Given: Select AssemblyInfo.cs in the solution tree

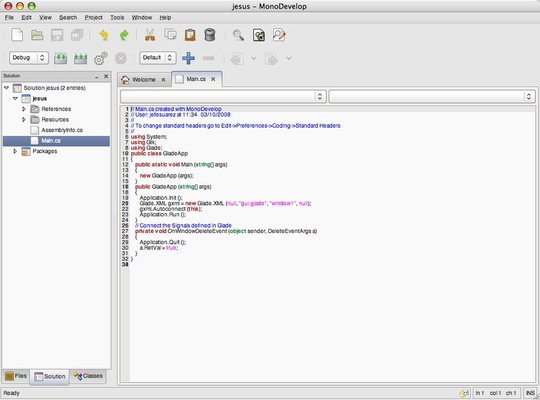Looking at the screenshot, I should click(62, 130).
